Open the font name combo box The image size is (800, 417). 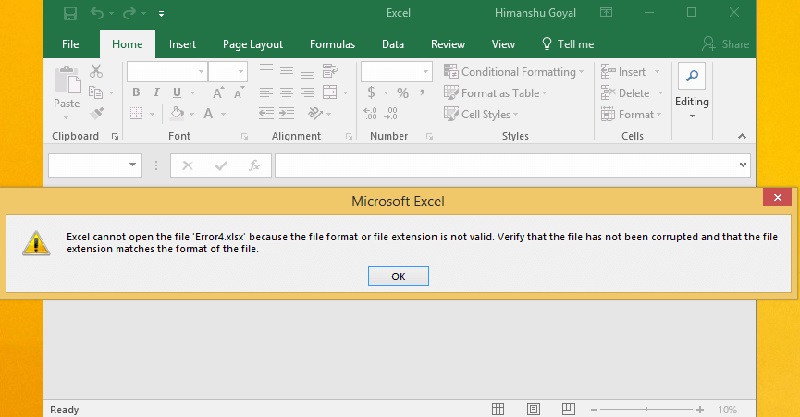pyautogui.click(x=167, y=72)
